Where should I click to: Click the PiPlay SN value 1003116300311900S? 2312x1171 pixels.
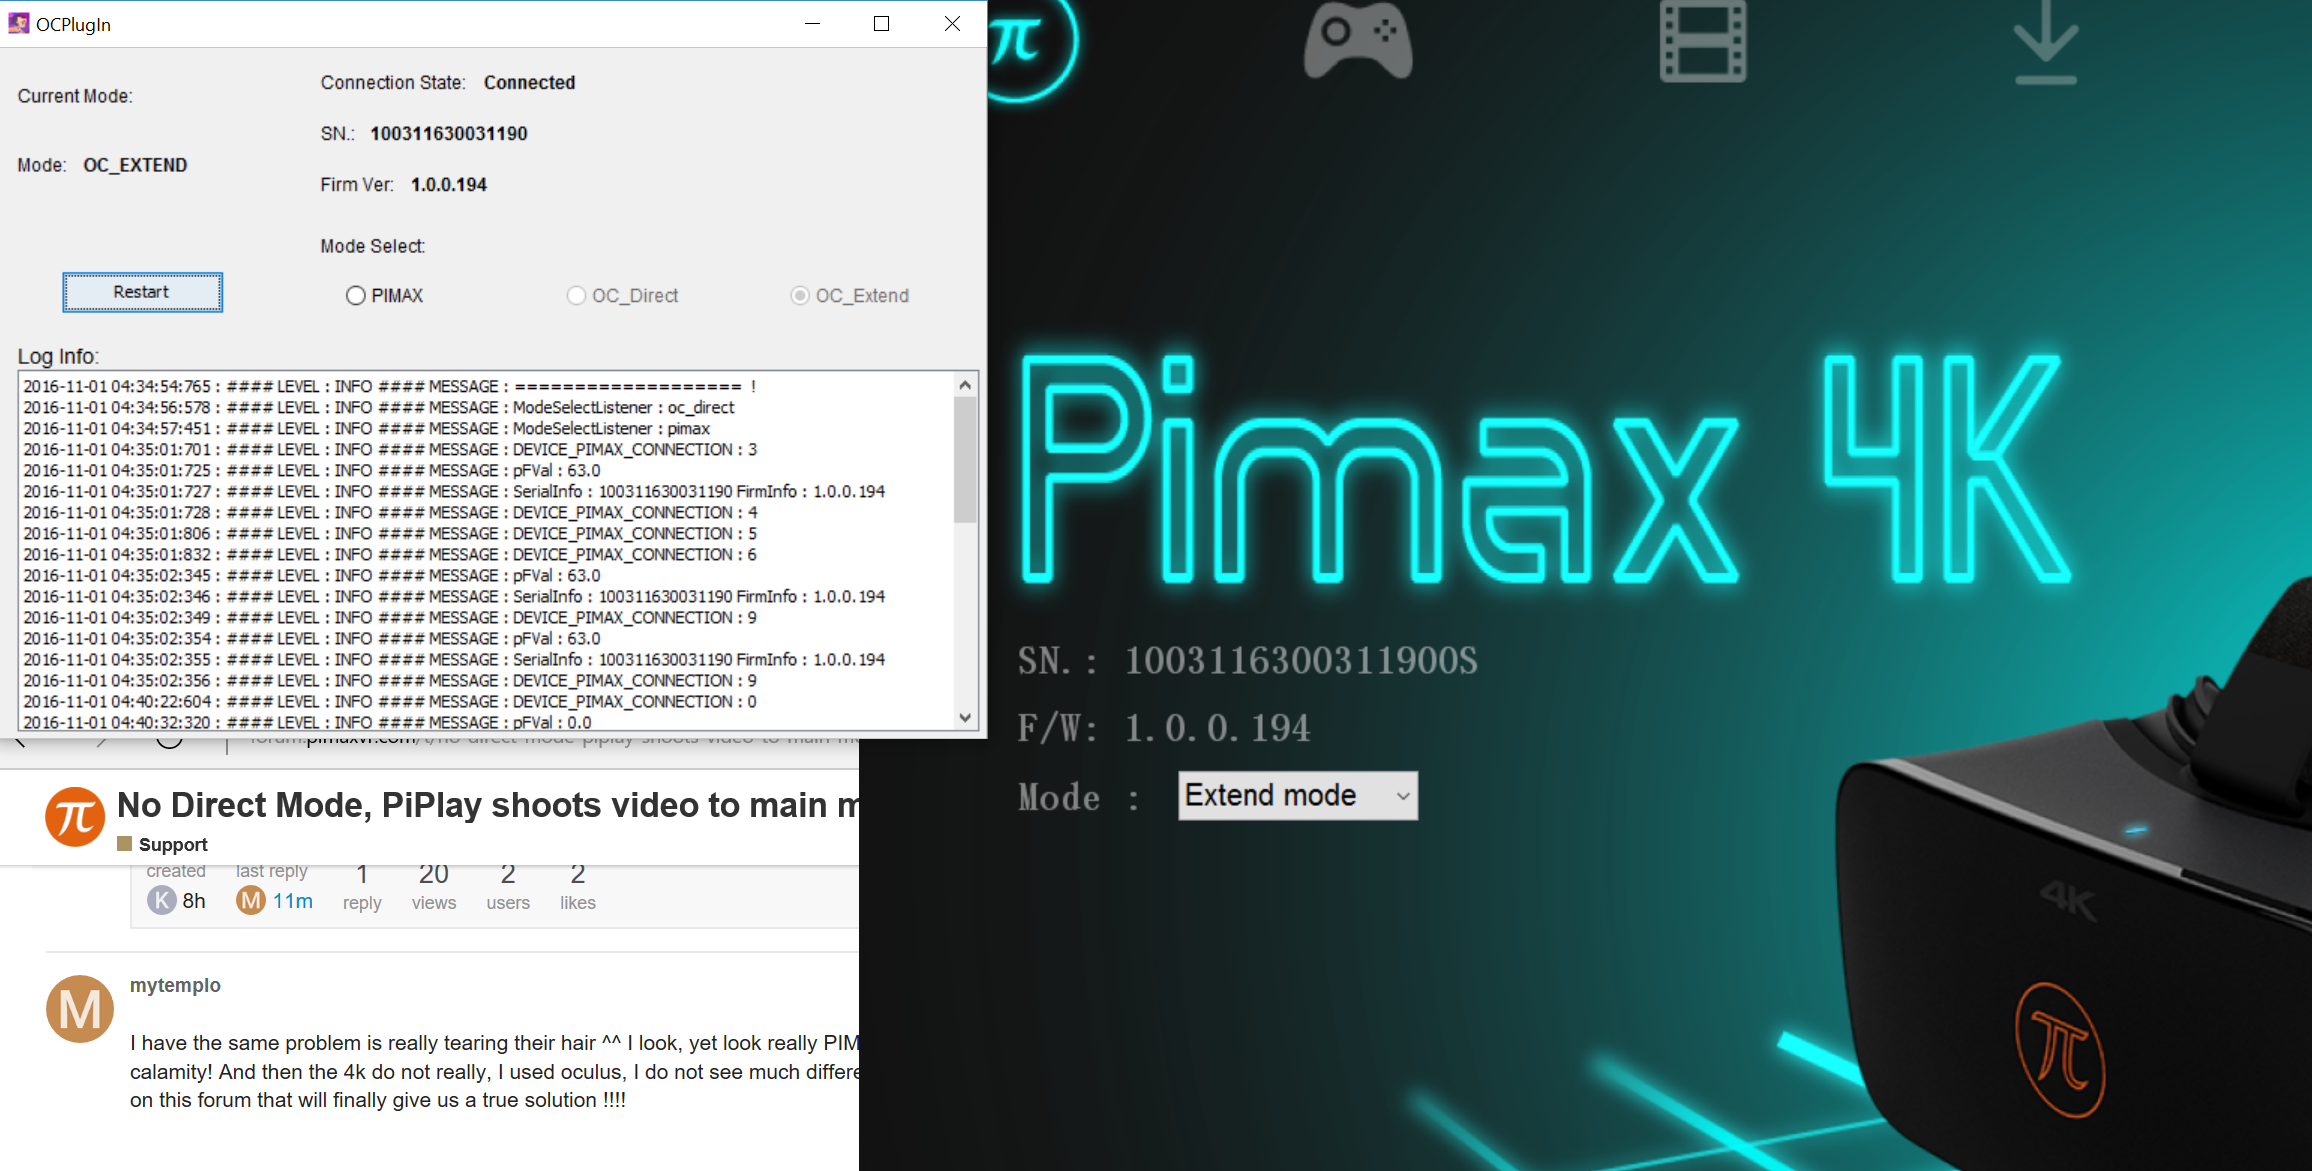pos(1301,661)
